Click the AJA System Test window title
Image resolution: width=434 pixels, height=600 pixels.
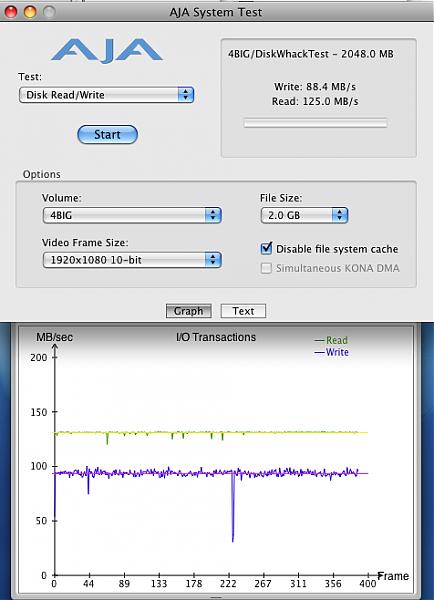point(216,12)
